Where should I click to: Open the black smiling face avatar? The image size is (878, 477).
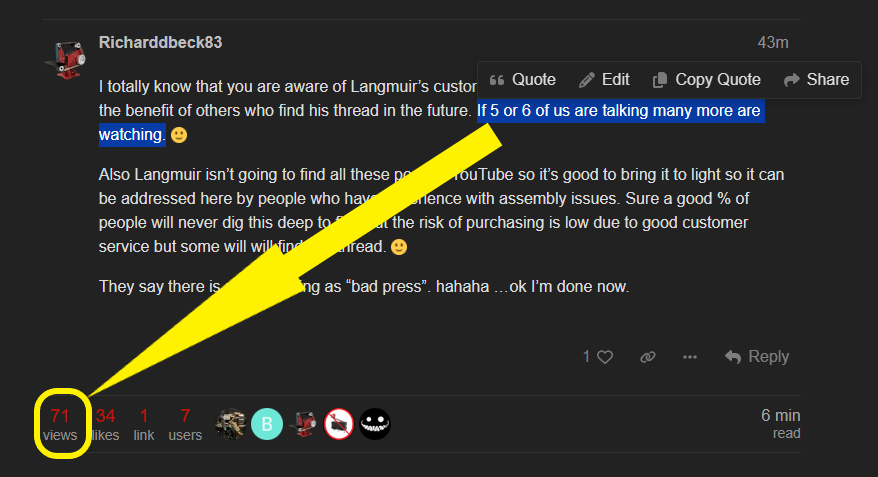(x=375, y=424)
